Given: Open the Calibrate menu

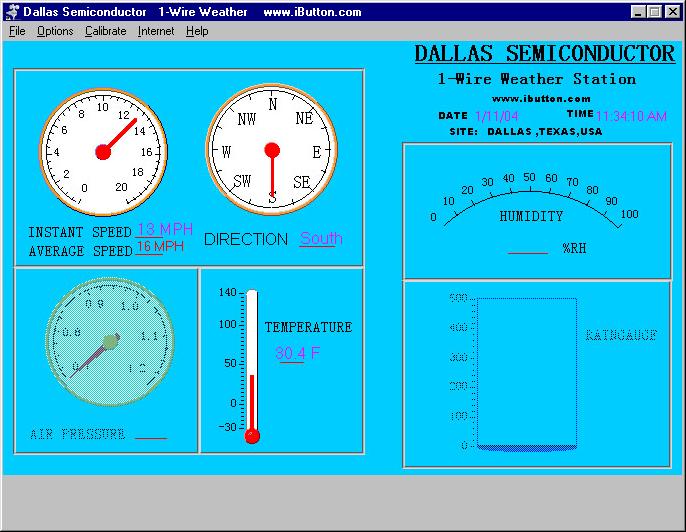Looking at the screenshot, I should point(105,31).
